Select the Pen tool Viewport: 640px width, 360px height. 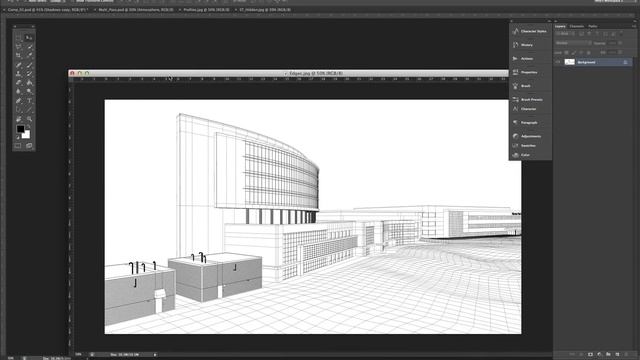(18, 101)
